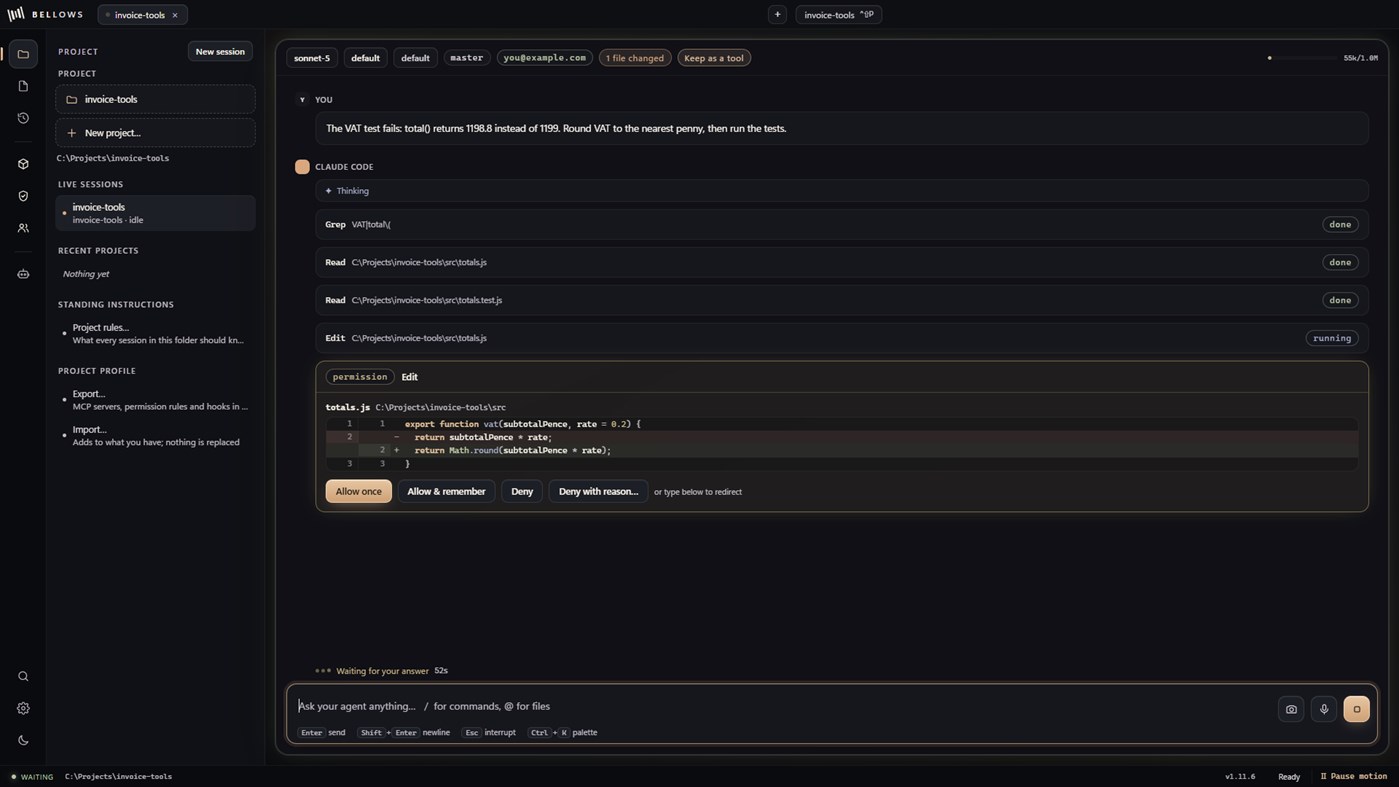The image size is (1399, 787).
Task: Click the New session button
Action: click(220, 51)
